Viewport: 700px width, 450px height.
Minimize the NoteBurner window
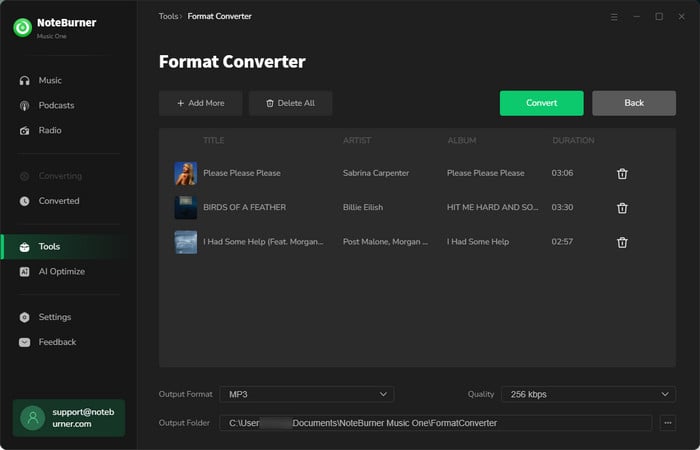coord(637,17)
